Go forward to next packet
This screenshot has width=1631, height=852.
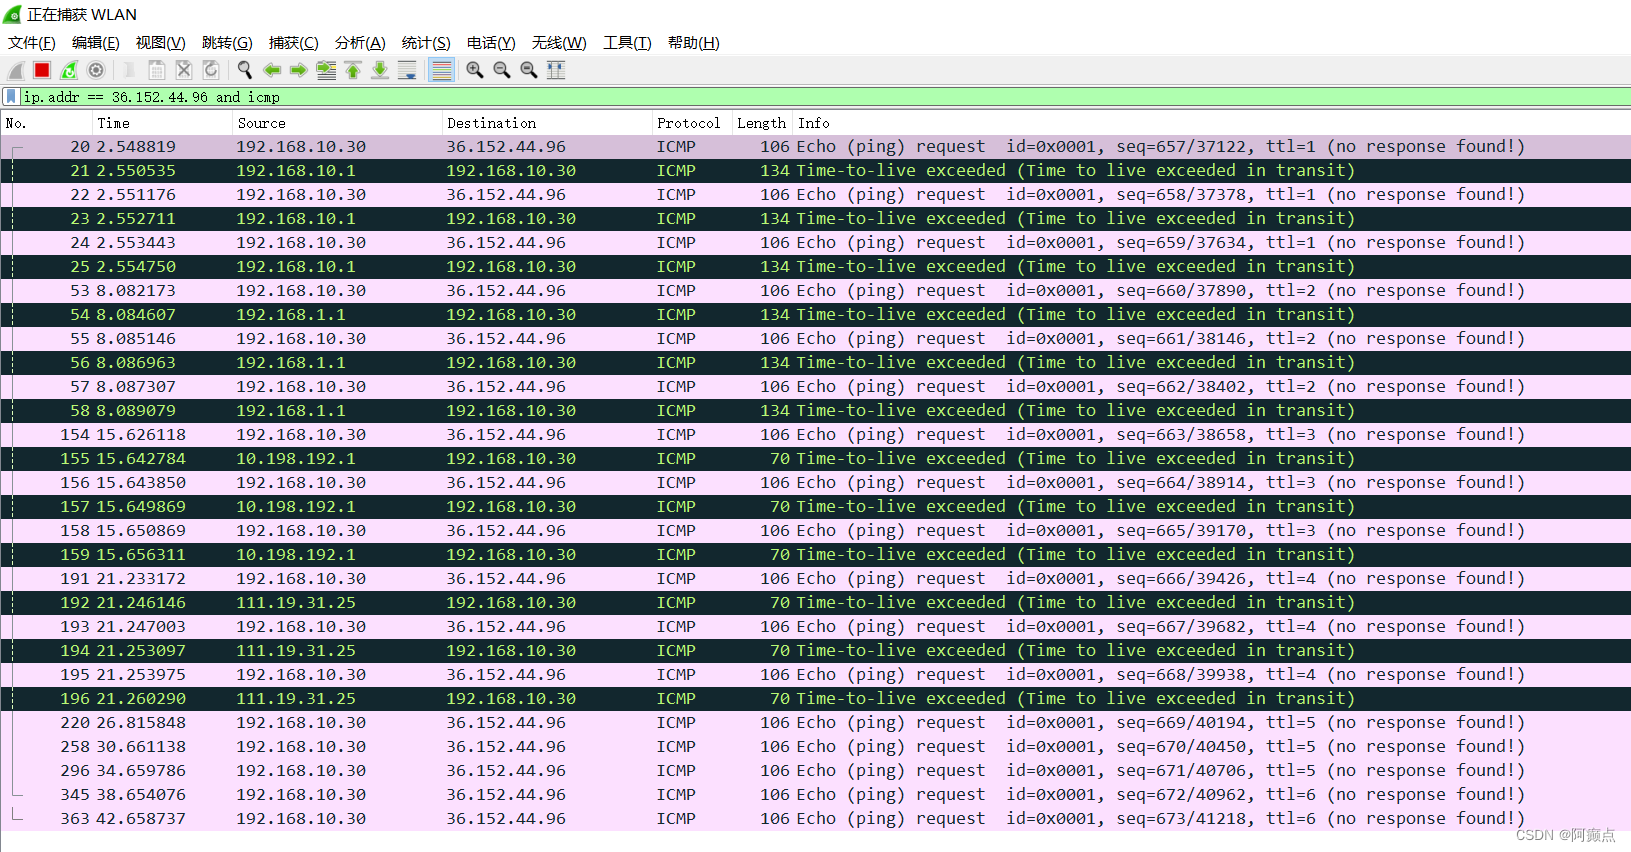pos(298,70)
